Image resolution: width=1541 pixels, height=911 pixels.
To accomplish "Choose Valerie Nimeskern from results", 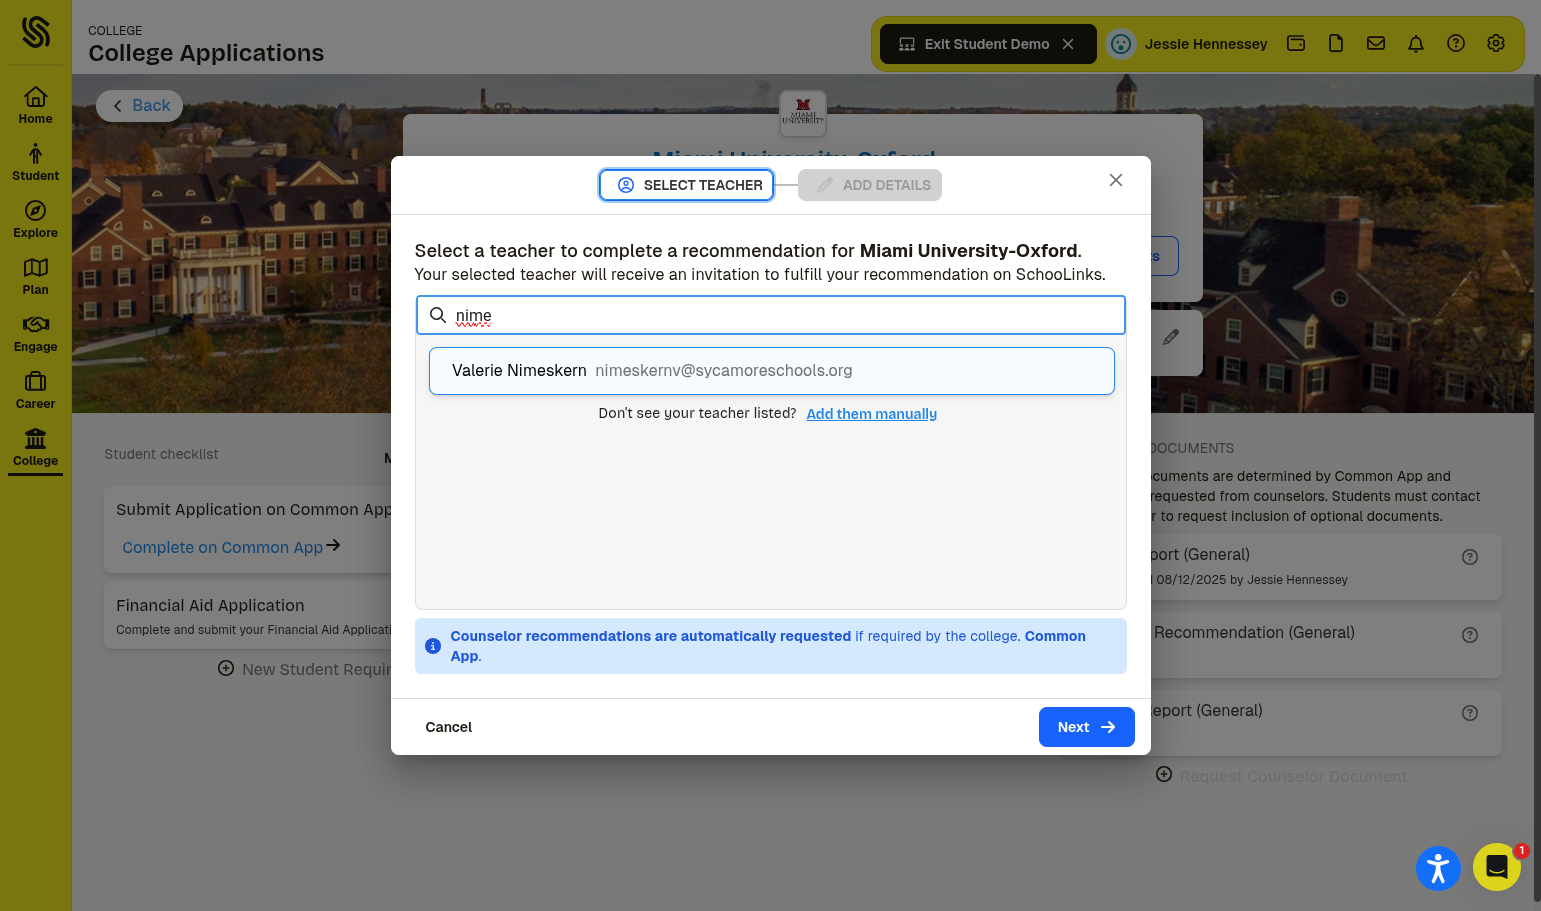I will pyautogui.click(x=771, y=371).
